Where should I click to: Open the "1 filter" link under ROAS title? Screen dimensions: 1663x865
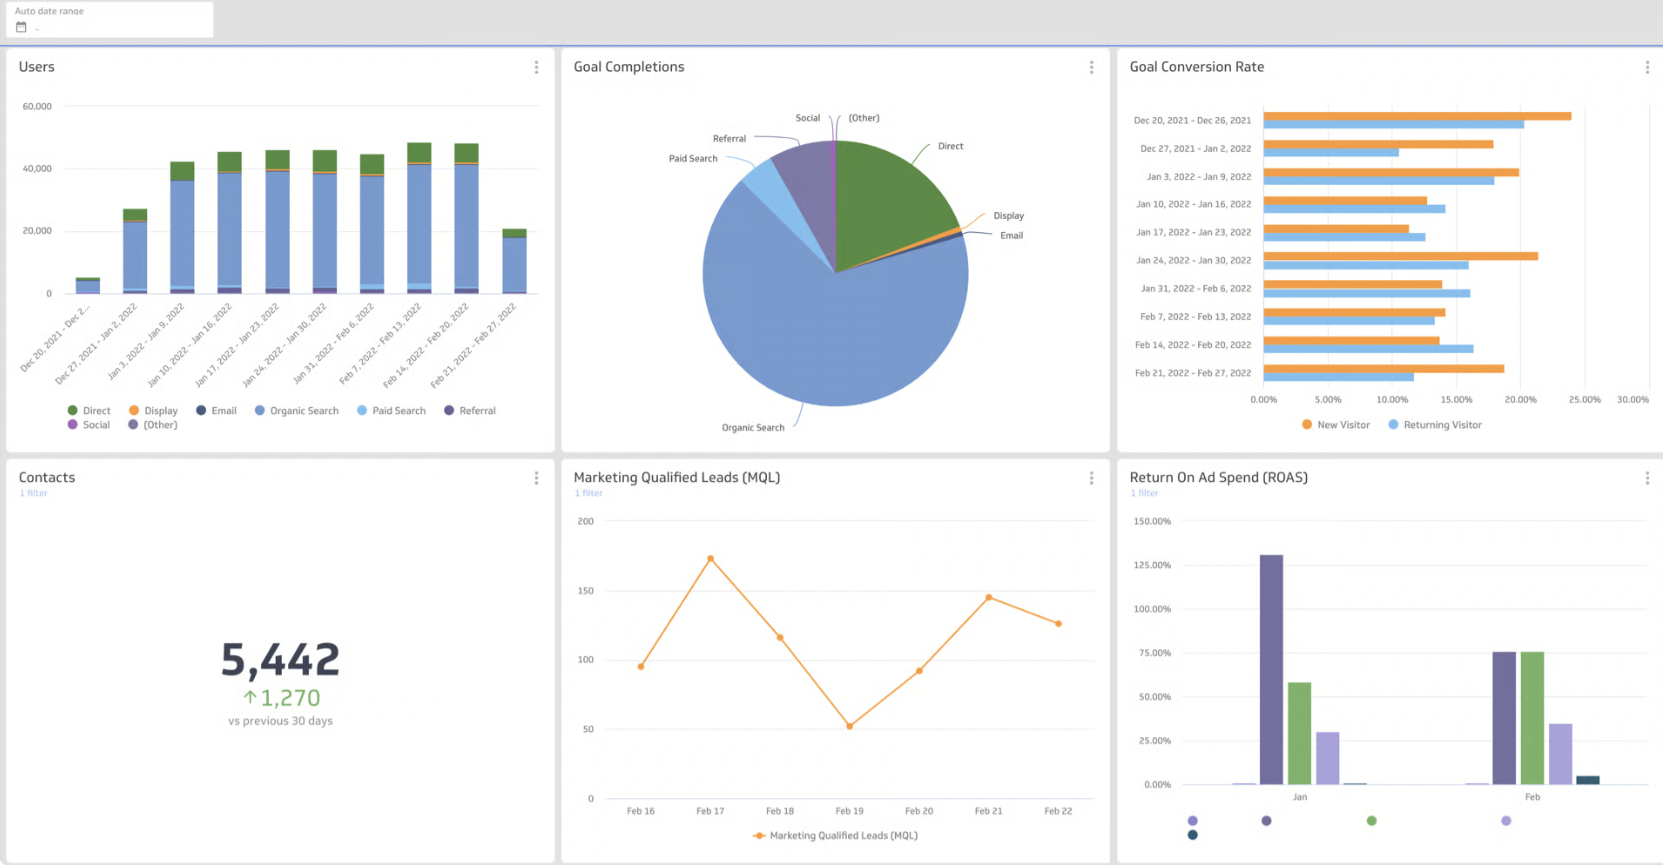coord(1144,493)
